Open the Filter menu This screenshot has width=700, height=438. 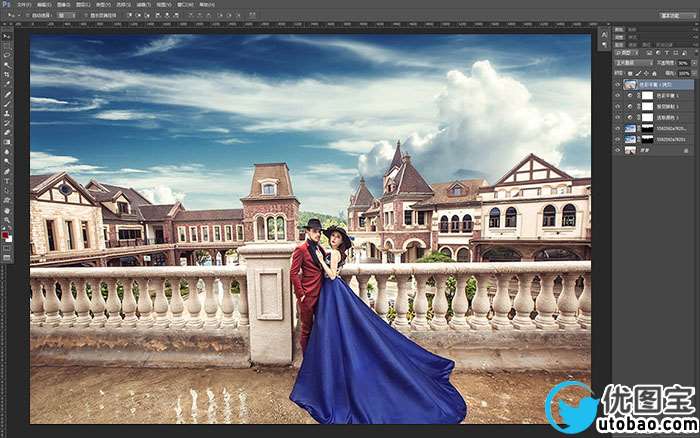point(143,5)
